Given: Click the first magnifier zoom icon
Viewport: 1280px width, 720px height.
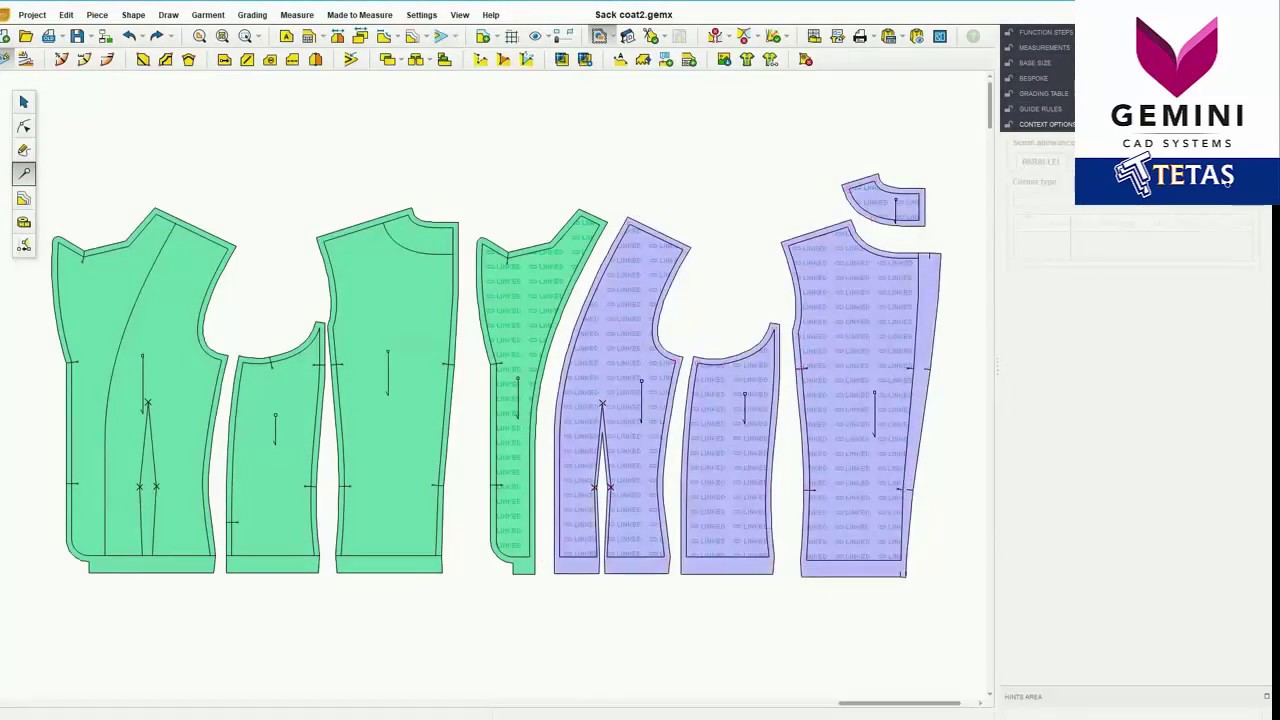Looking at the screenshot, I should [200, 36].
